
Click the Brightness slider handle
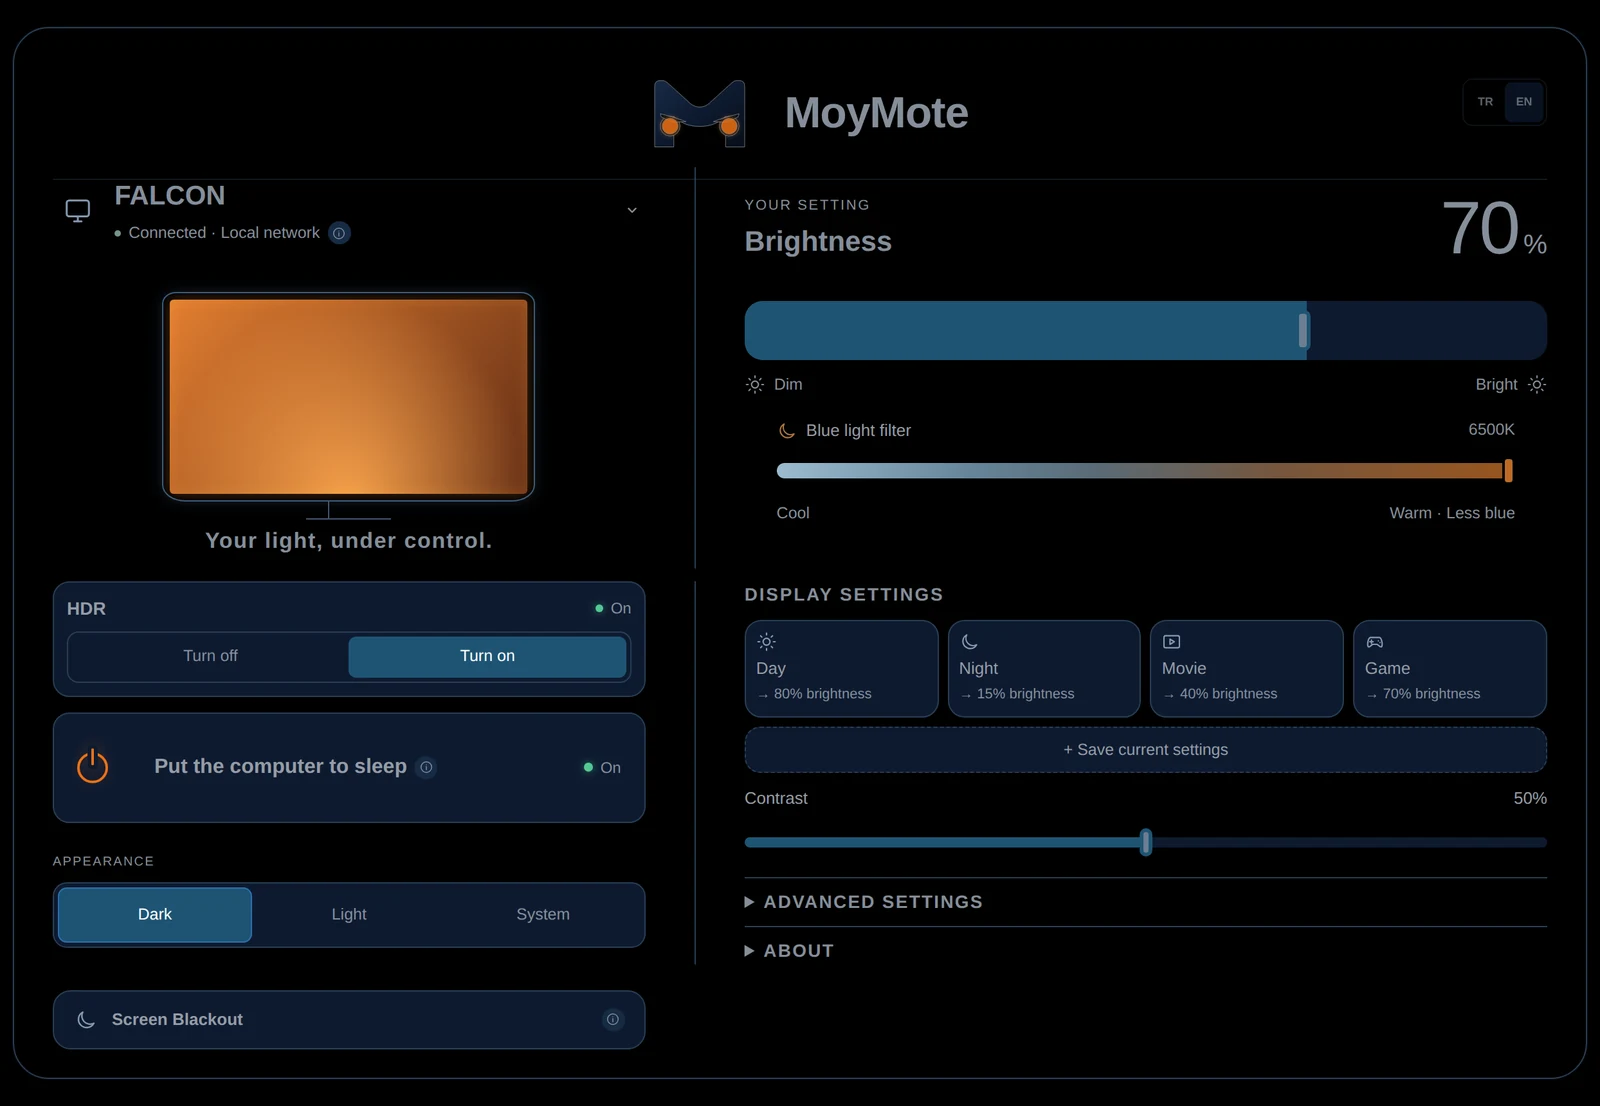click(x=1303, y=330)
